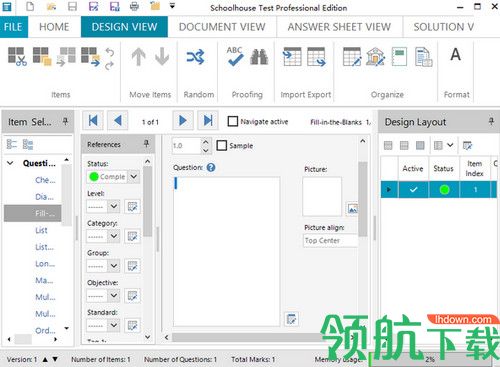The width and height of the screenshot is (500, 367).
Task: Click the Copy items icon
Action: tap(42, 56)
